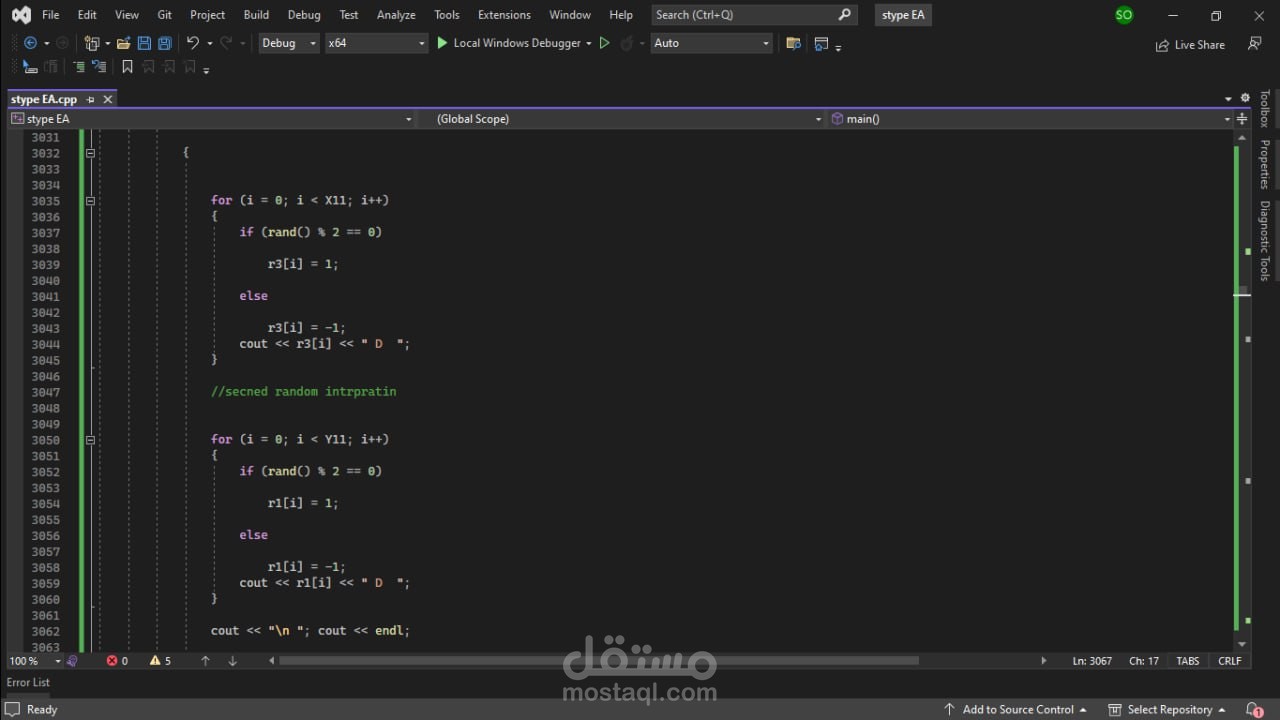Collapse the for loop at line 3035

(x=90, y=201)
